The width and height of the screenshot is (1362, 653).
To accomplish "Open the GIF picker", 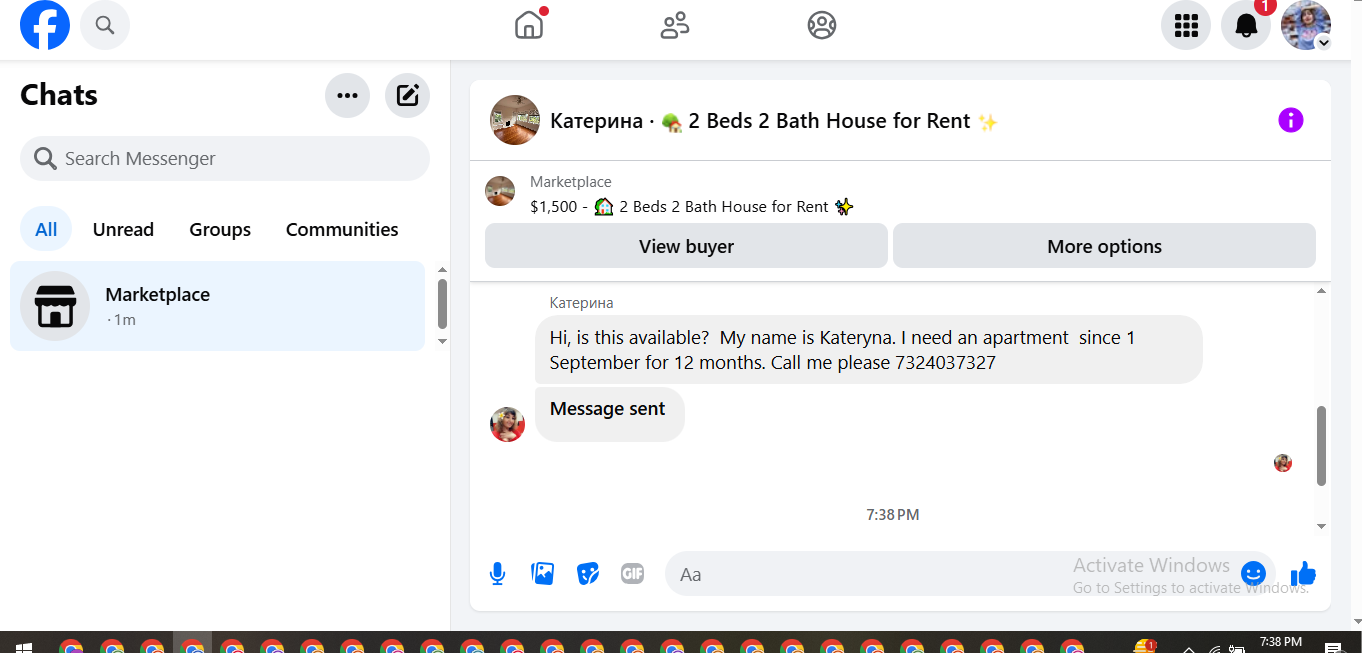I will pyautogui.click(x=632, y=574).
